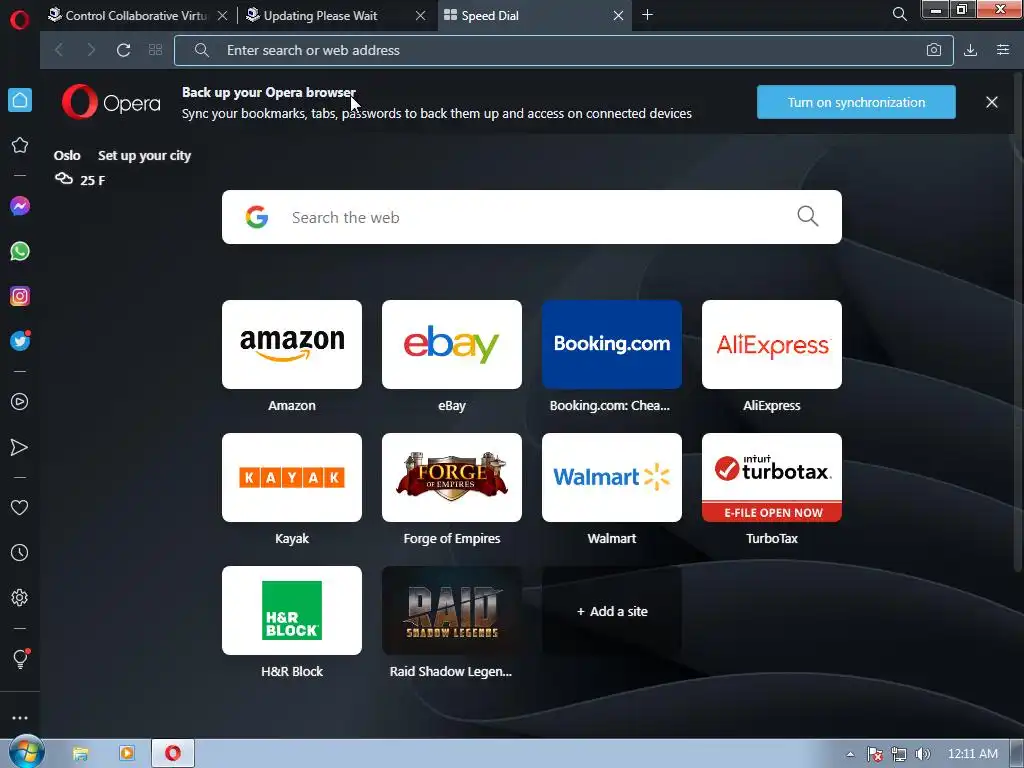Open Easy Setup menu icon
Image resolution: width=1024 pixels, height=768 pixels.
1003,50
